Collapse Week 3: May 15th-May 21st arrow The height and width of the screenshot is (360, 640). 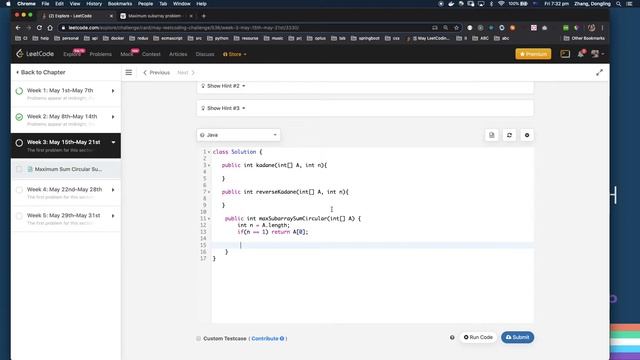point(113,142)
